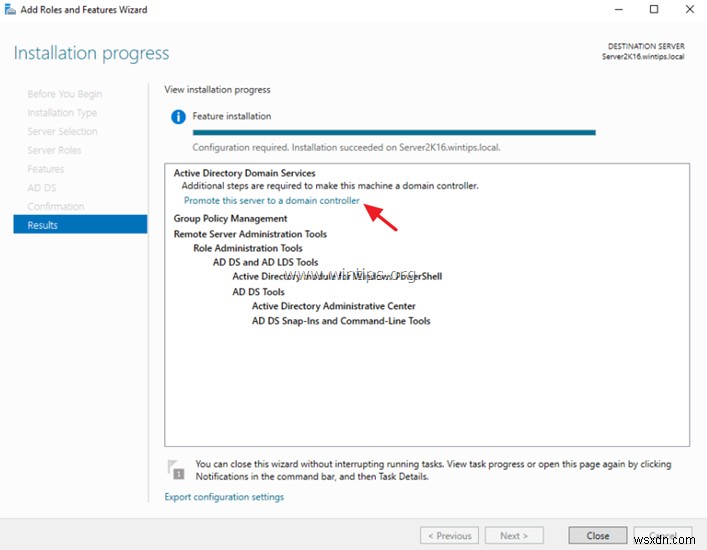The height and width of the screenshot is (550, 707).
Task: Click the disabled Previous button
Action: tap(449, 536)
